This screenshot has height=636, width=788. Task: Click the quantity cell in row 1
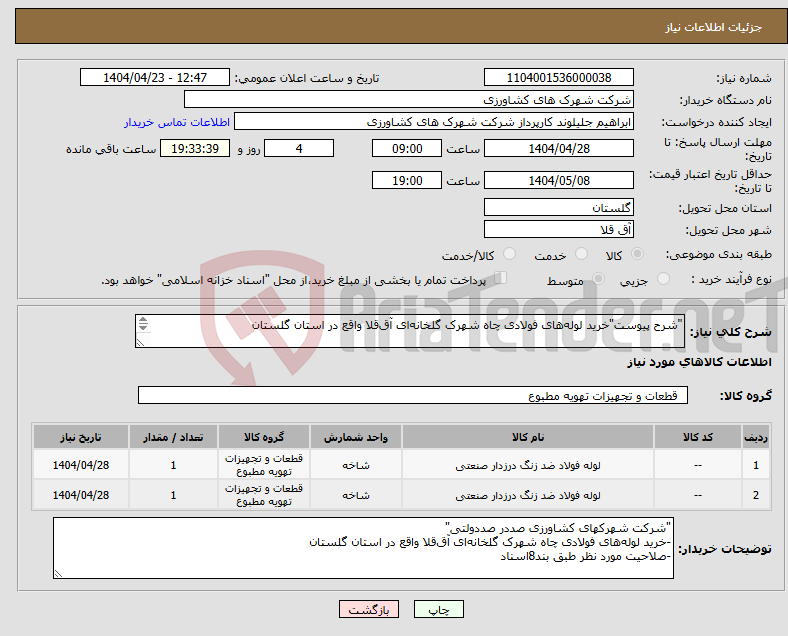pyautogui.click(x=173, y=465)
